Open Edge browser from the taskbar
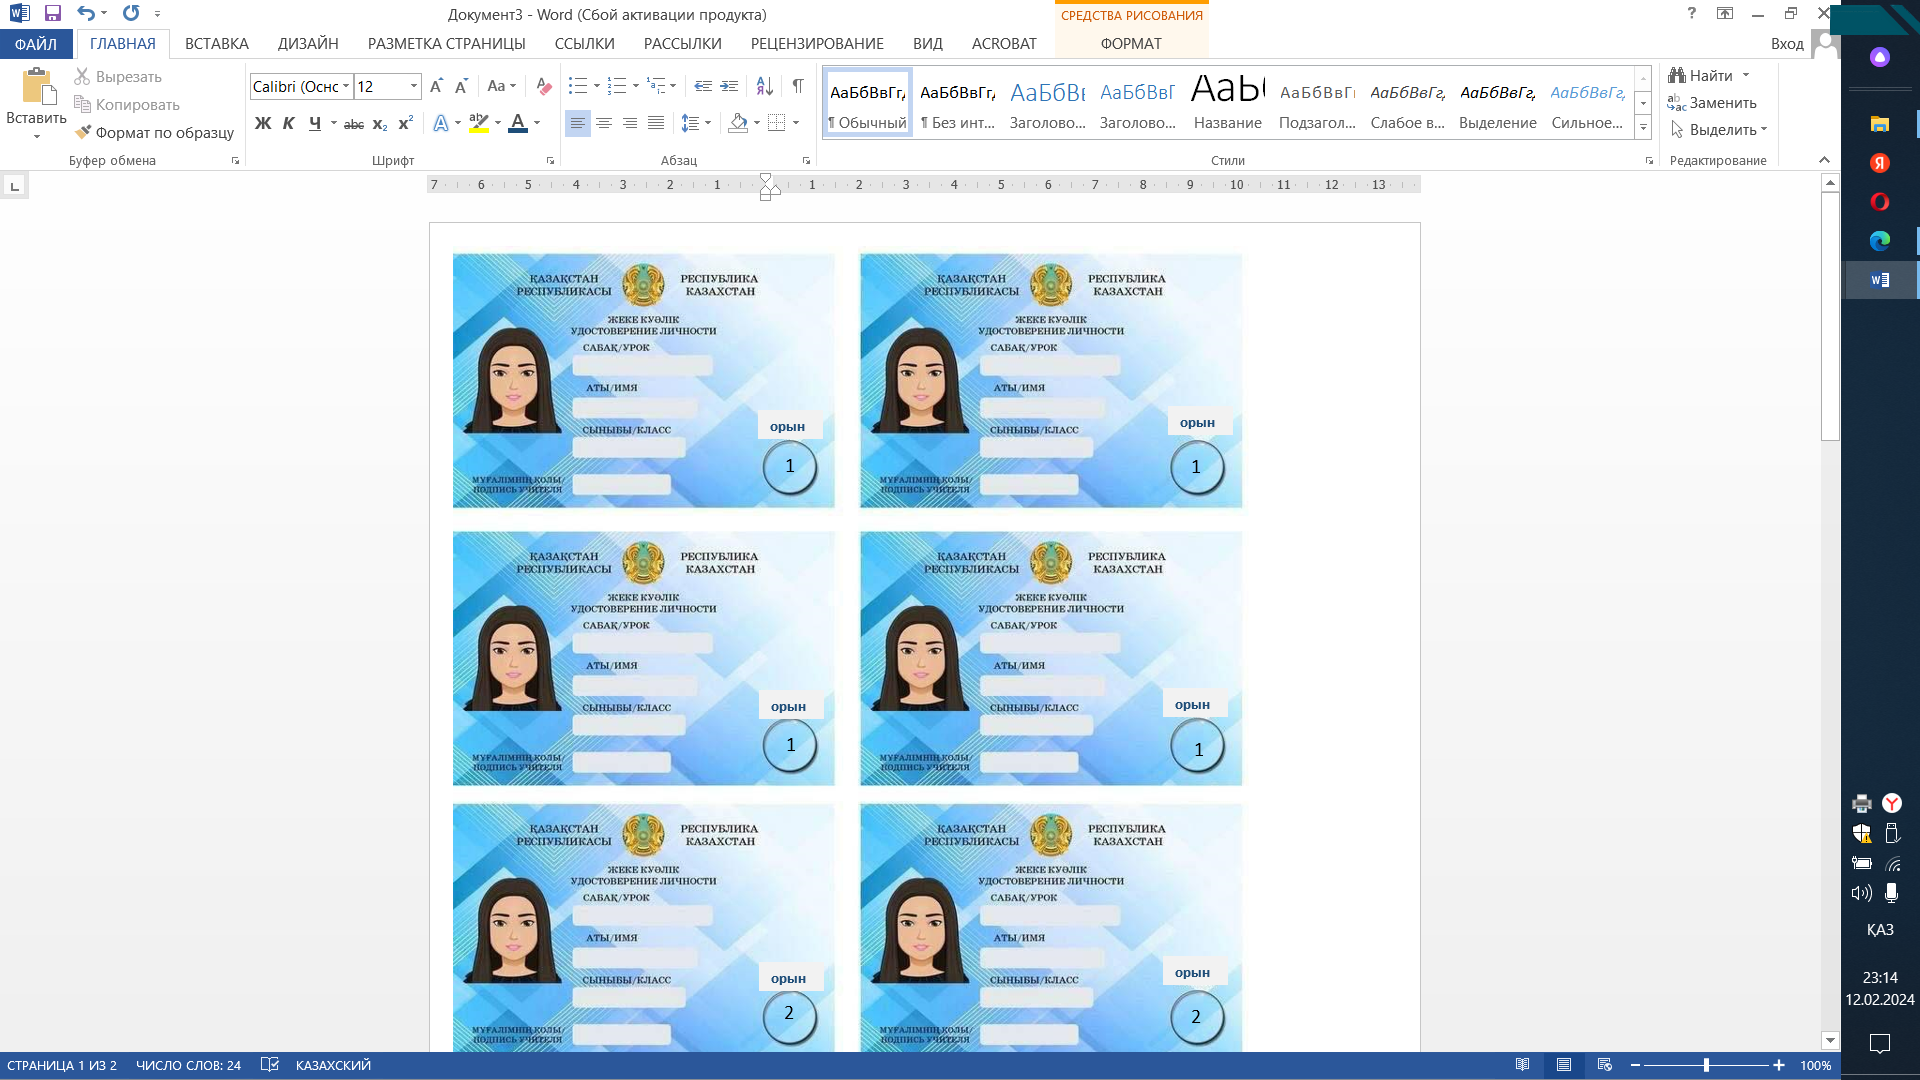Viewport: 1920px width, 1080px height. [x=1879, y=241]
